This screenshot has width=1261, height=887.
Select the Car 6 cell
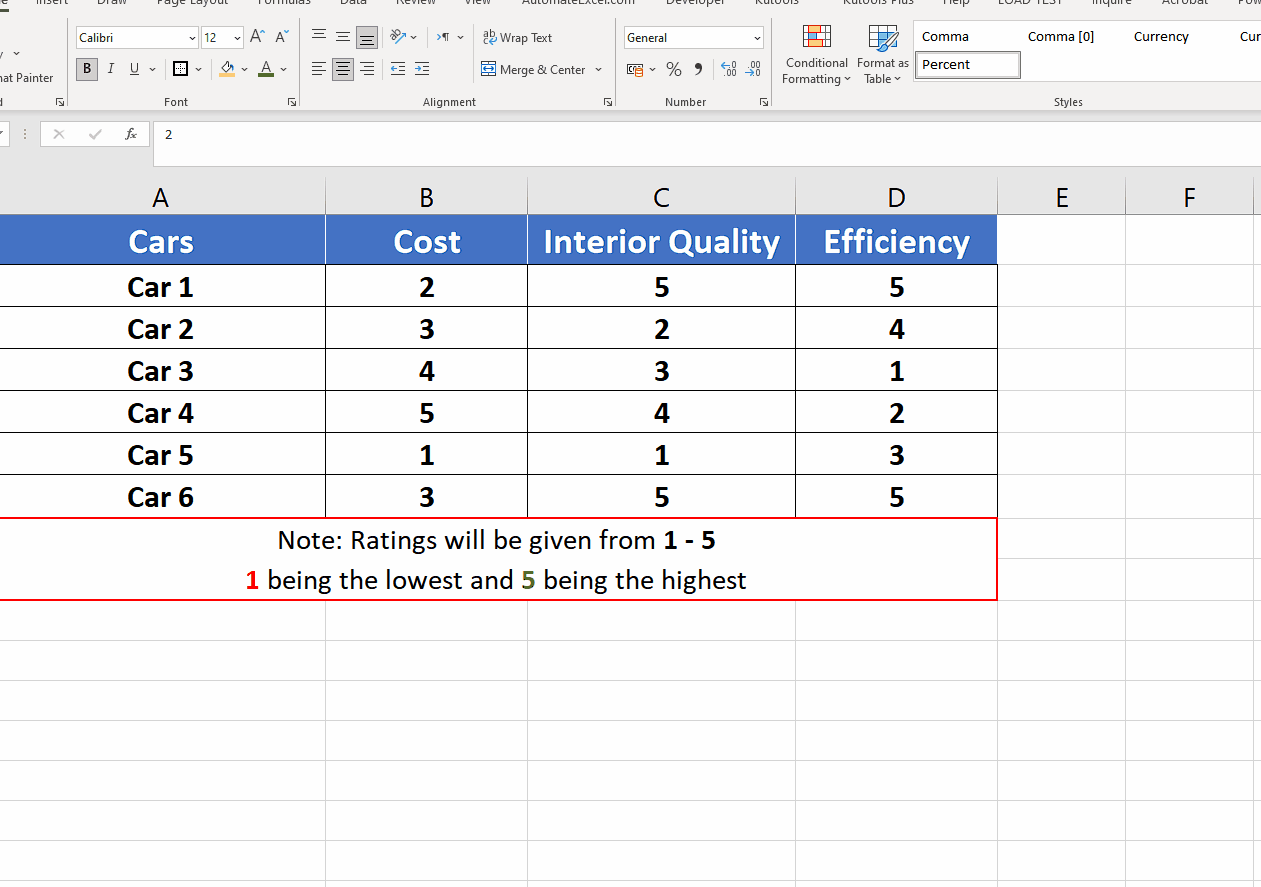(160, 497)
